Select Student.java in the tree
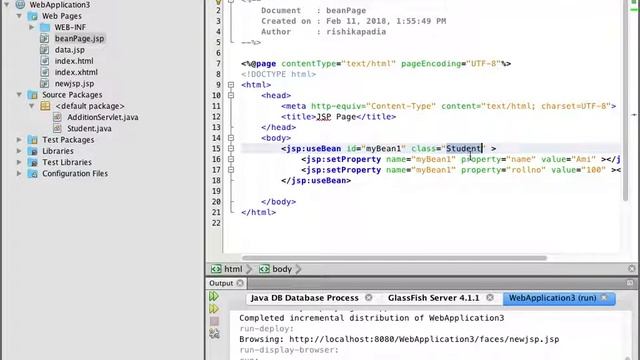 pos(89,129)
